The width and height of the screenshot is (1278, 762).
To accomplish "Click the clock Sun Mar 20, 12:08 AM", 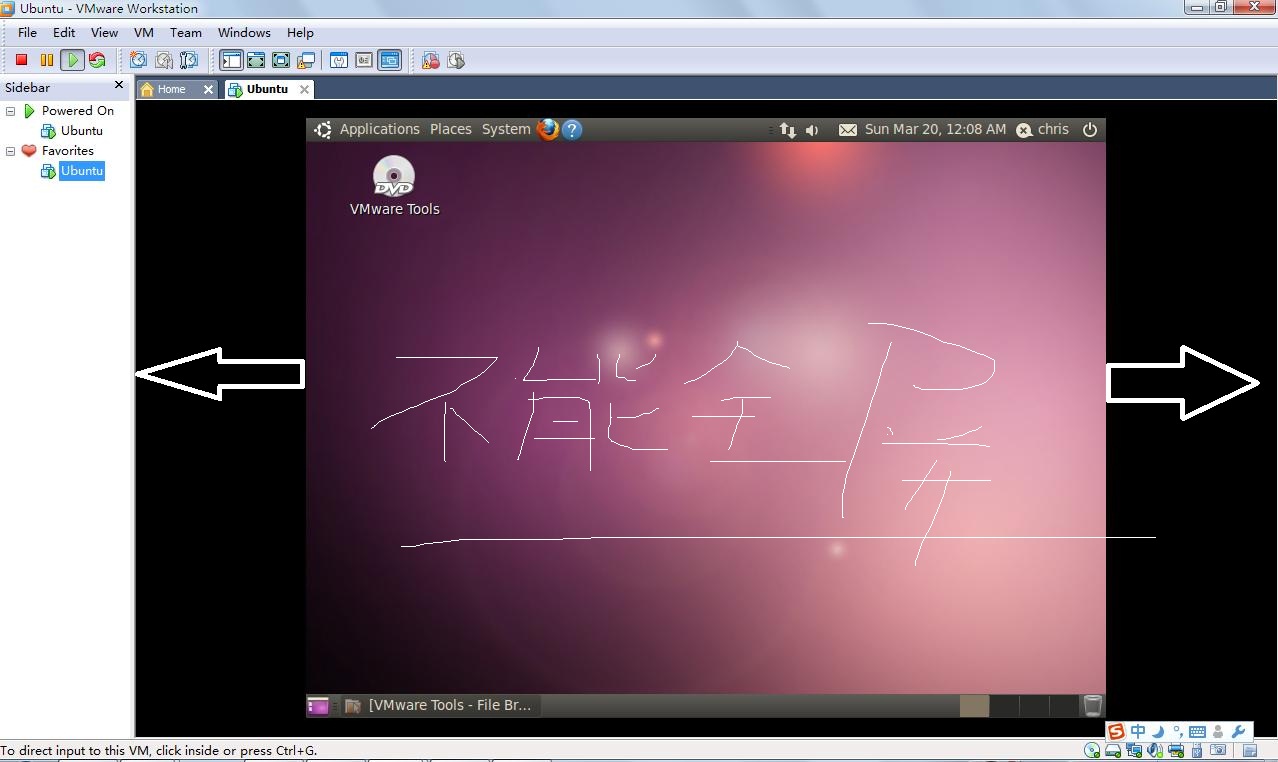I will click(936, 129).
